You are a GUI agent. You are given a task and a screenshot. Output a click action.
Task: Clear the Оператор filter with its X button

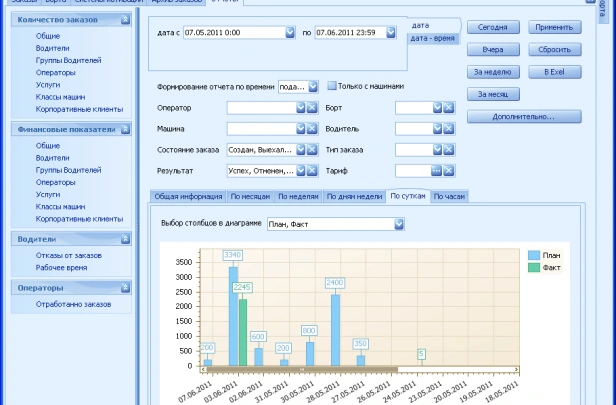click(312, 107)
